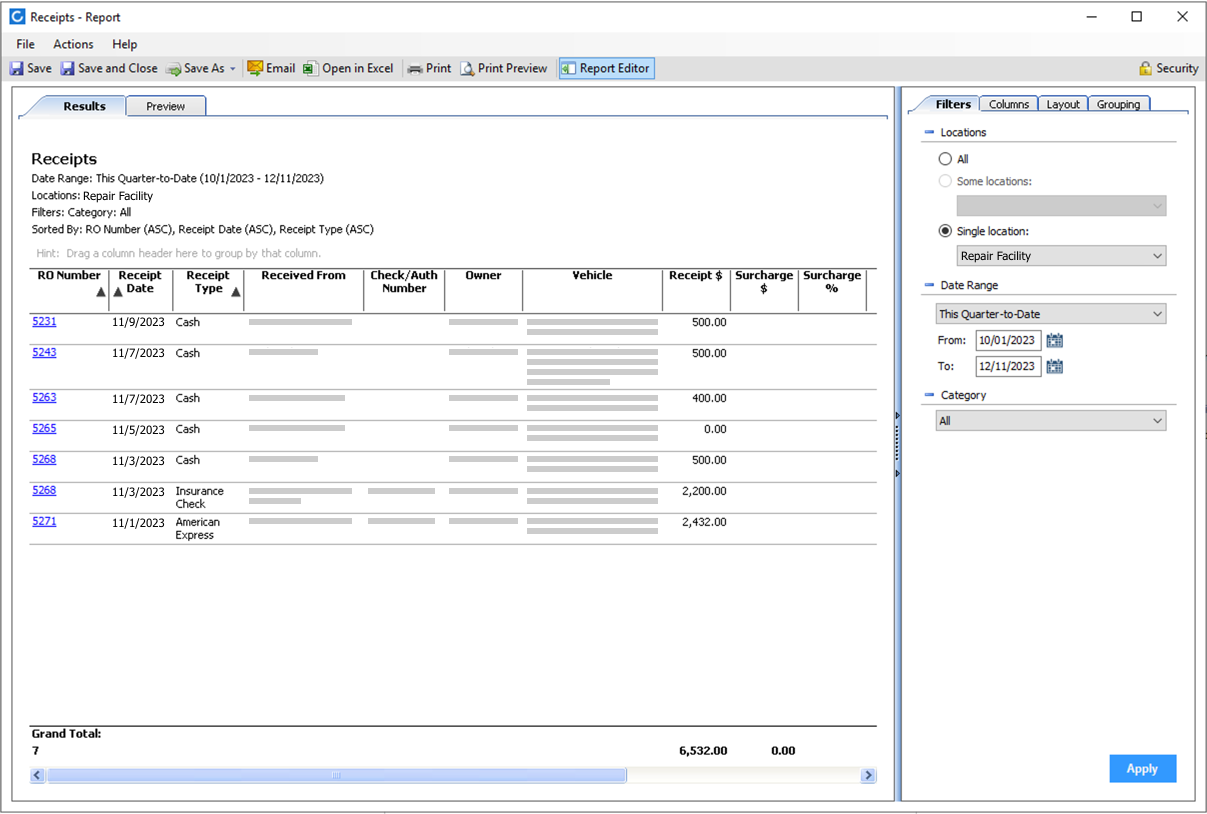Image resolution: width=1207 pixels, height=814 pixels.
Task: Click the Save As toolbar button
Action: pyautogui.click(x=195, y=68)
